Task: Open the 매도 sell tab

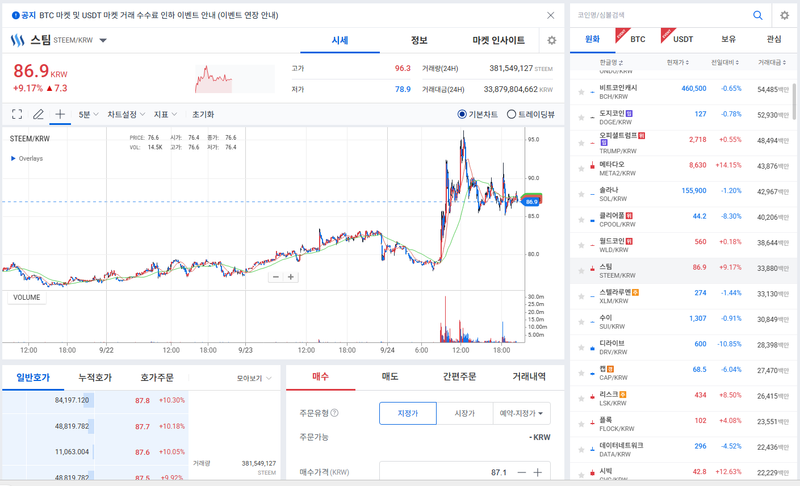Action: point(390,376)
